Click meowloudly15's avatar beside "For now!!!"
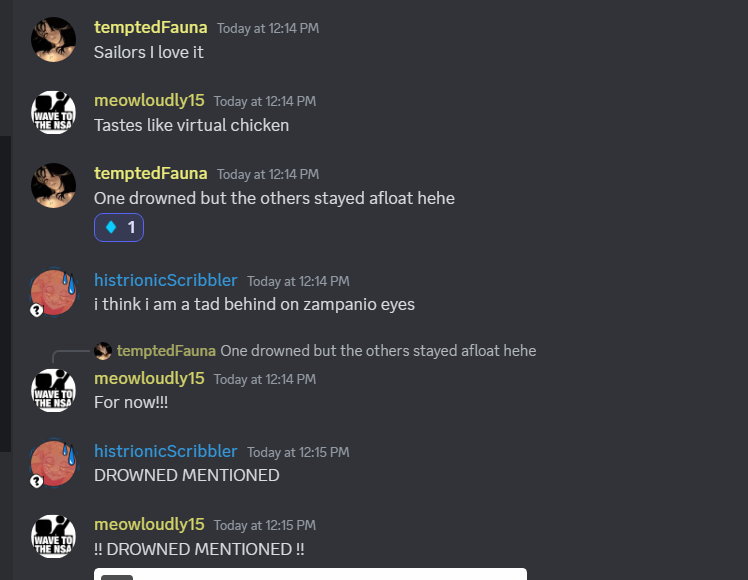The height and width of the screenshot is (580, 748). [53, 391]
